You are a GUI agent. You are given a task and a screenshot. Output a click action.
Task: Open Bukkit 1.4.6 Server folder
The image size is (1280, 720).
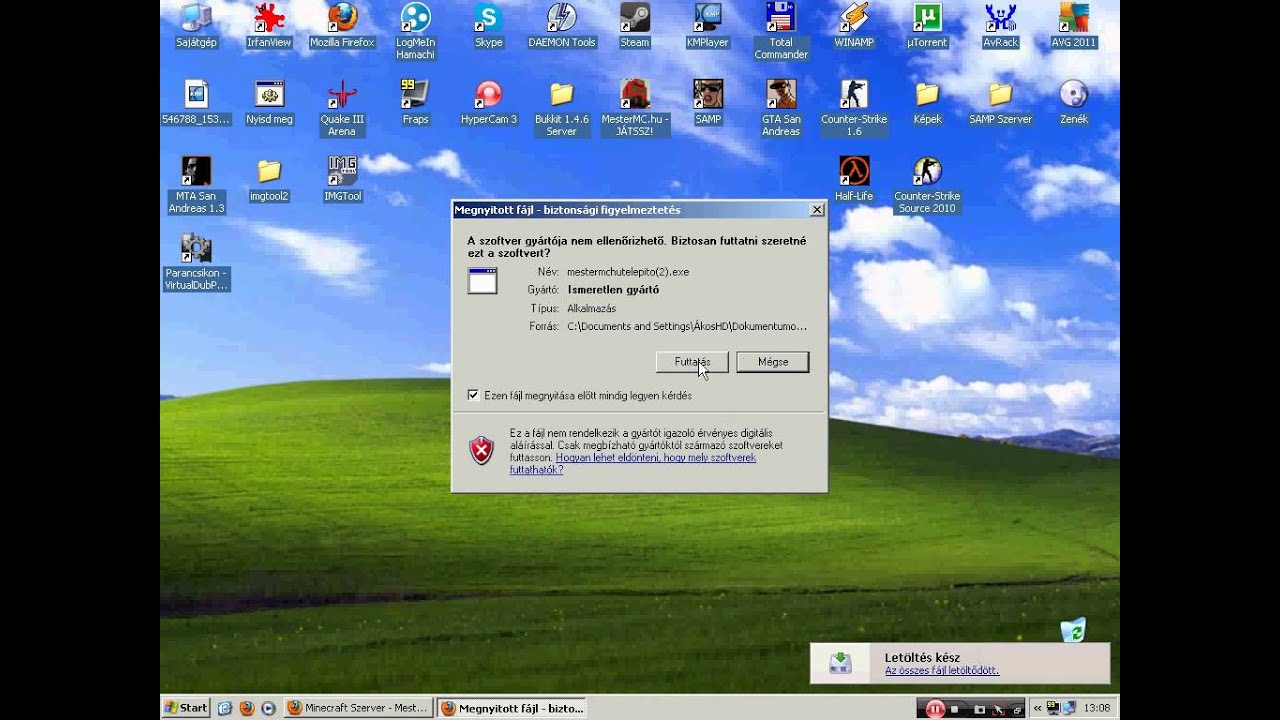click(x=562, y=108)
